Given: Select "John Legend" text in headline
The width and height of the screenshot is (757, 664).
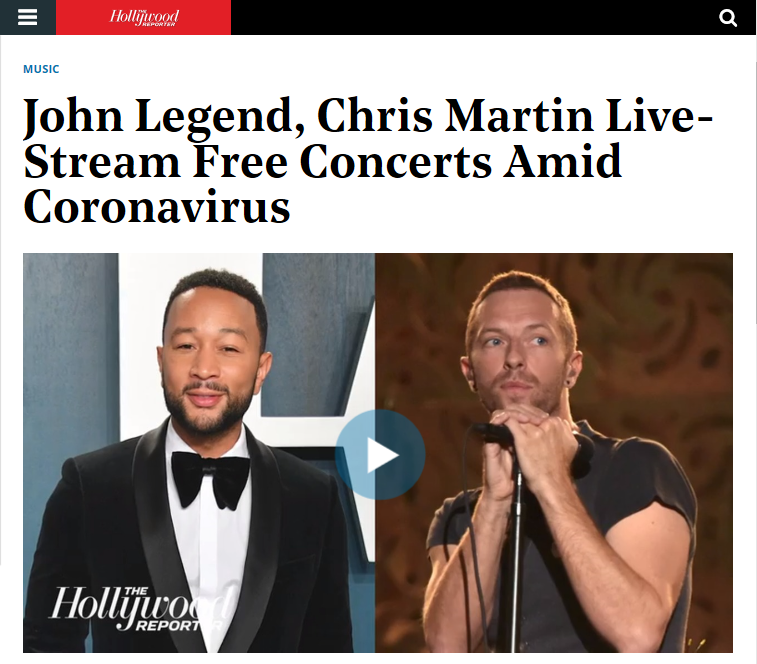Looking at the screenshot, I should coord(164,117).
